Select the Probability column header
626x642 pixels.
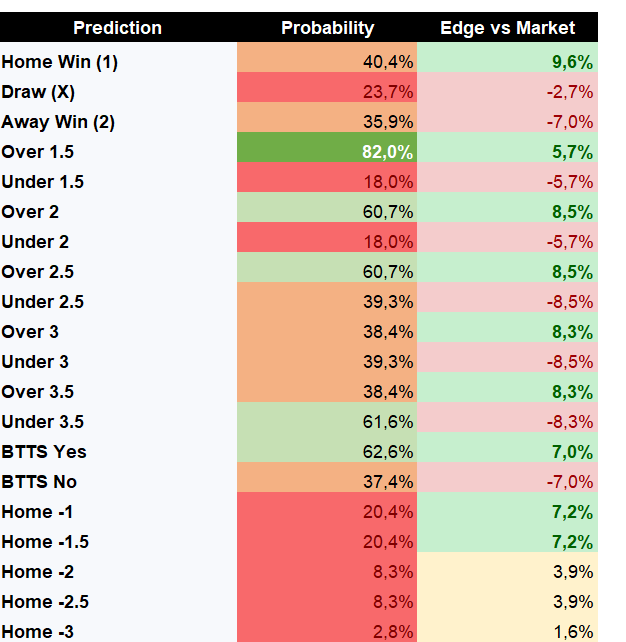pyautogui.click(x=327, y=27)
